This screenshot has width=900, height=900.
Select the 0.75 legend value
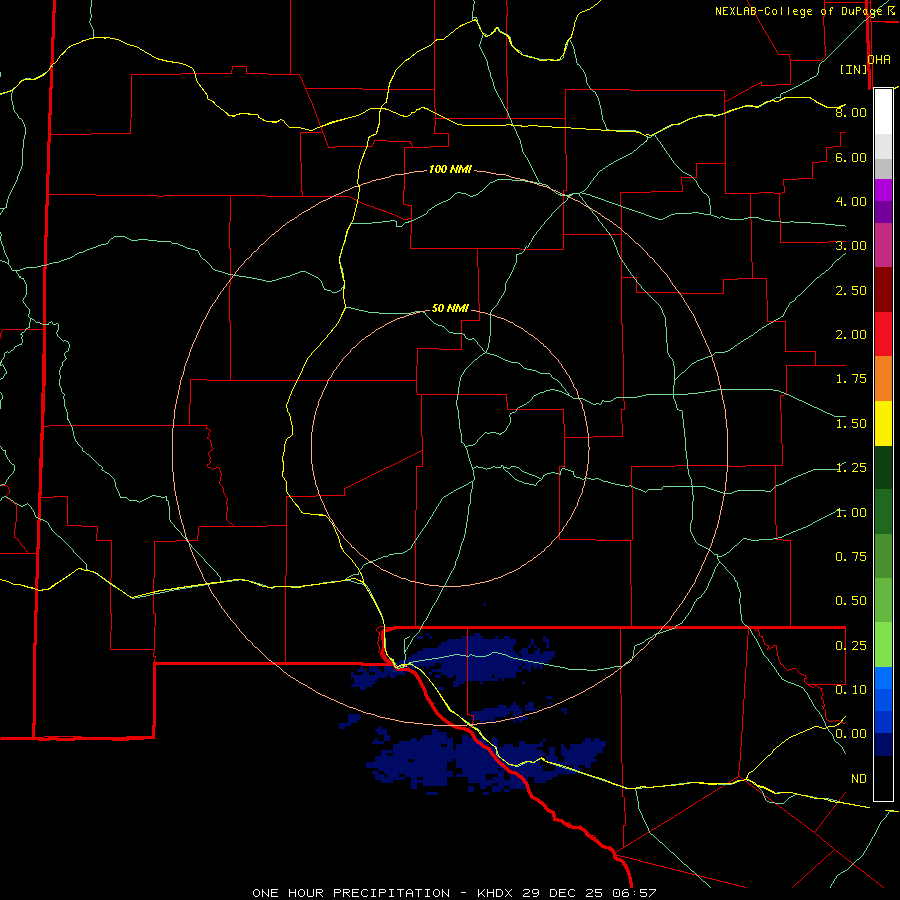[x=851, y=557]
